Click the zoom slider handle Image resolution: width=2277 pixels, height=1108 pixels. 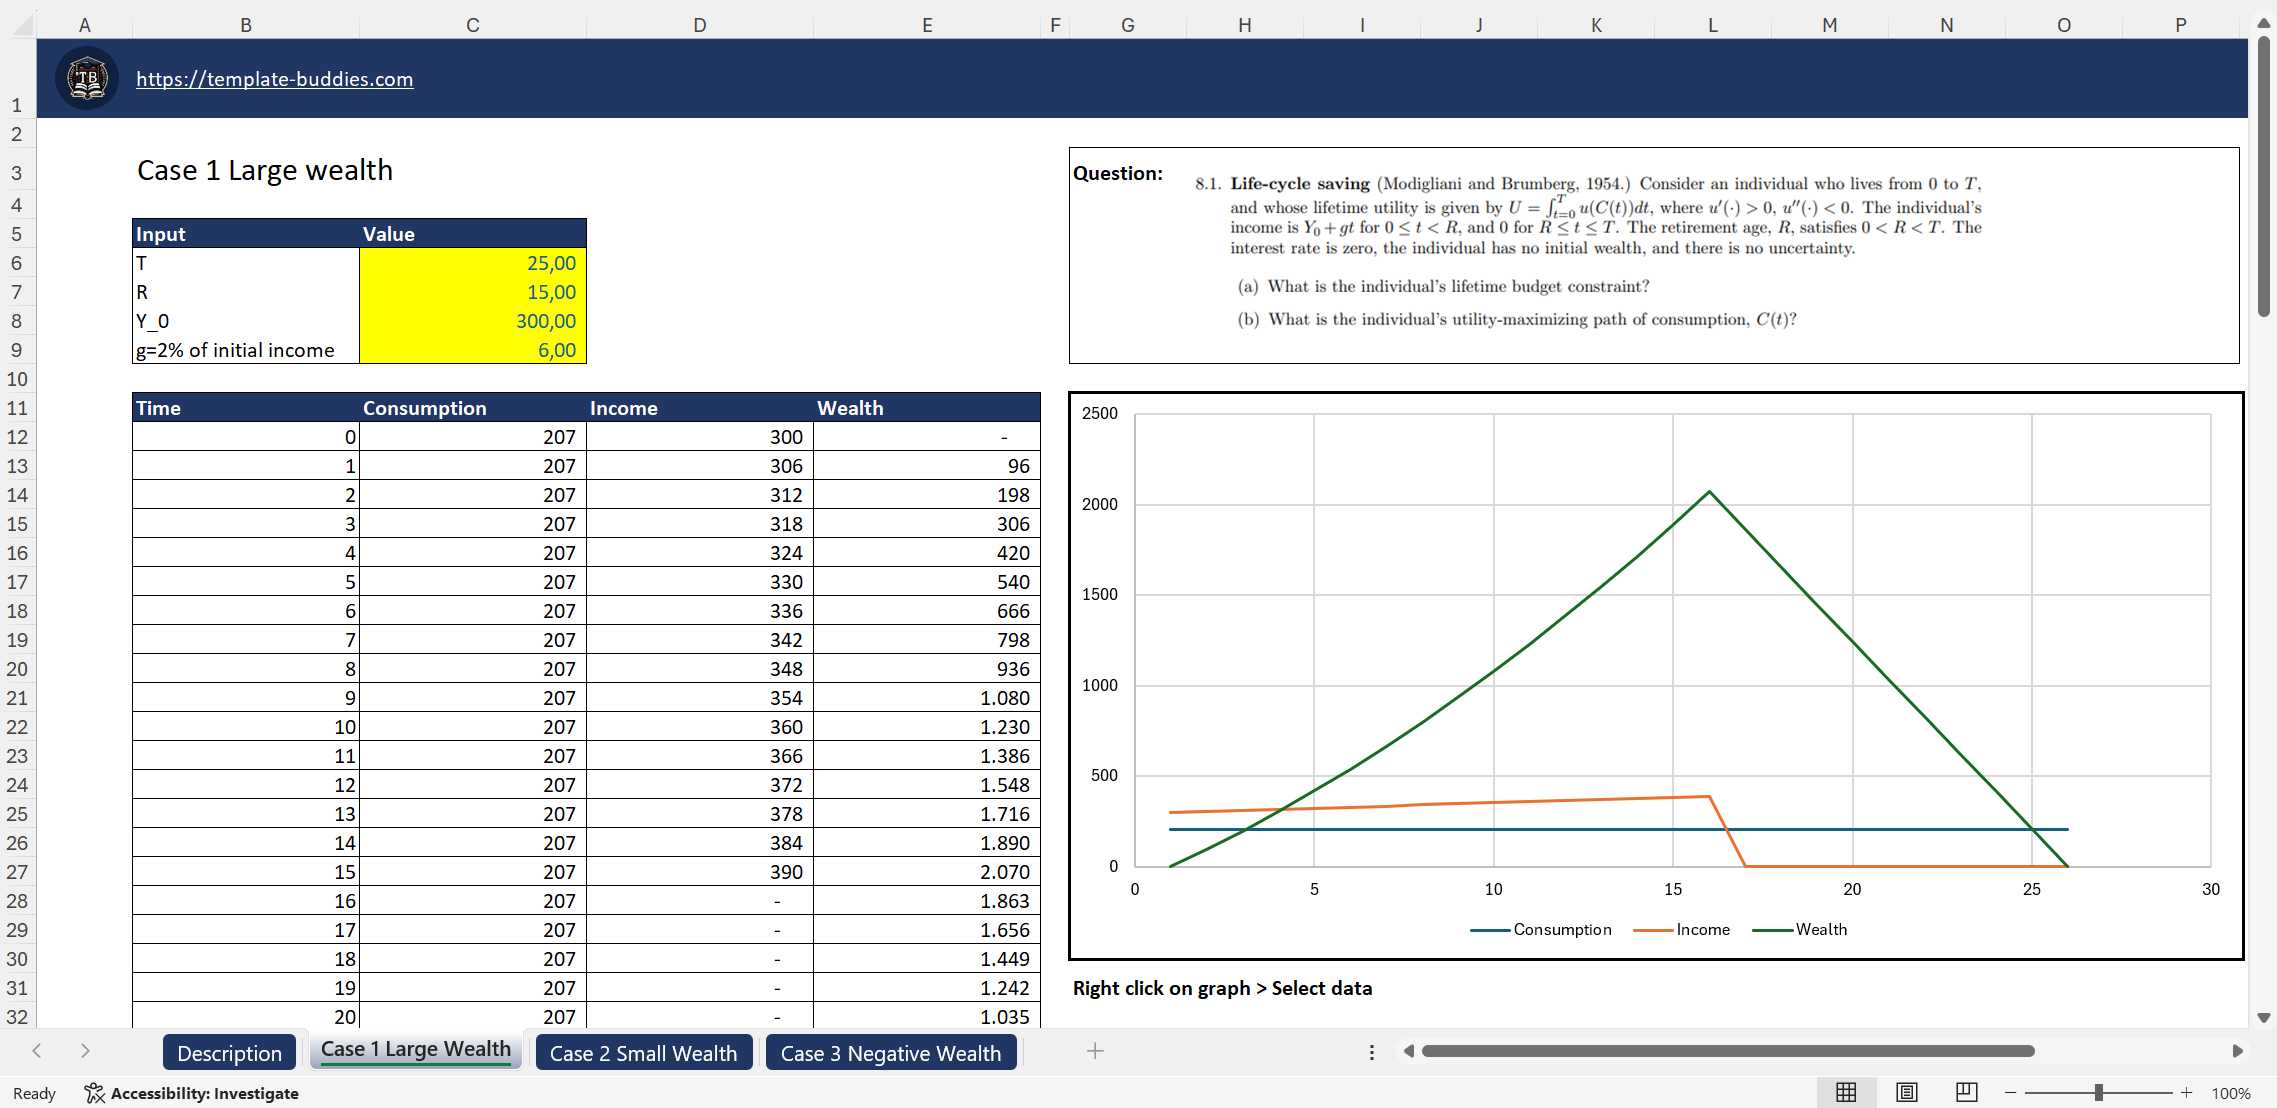tap(2099, 1092)
